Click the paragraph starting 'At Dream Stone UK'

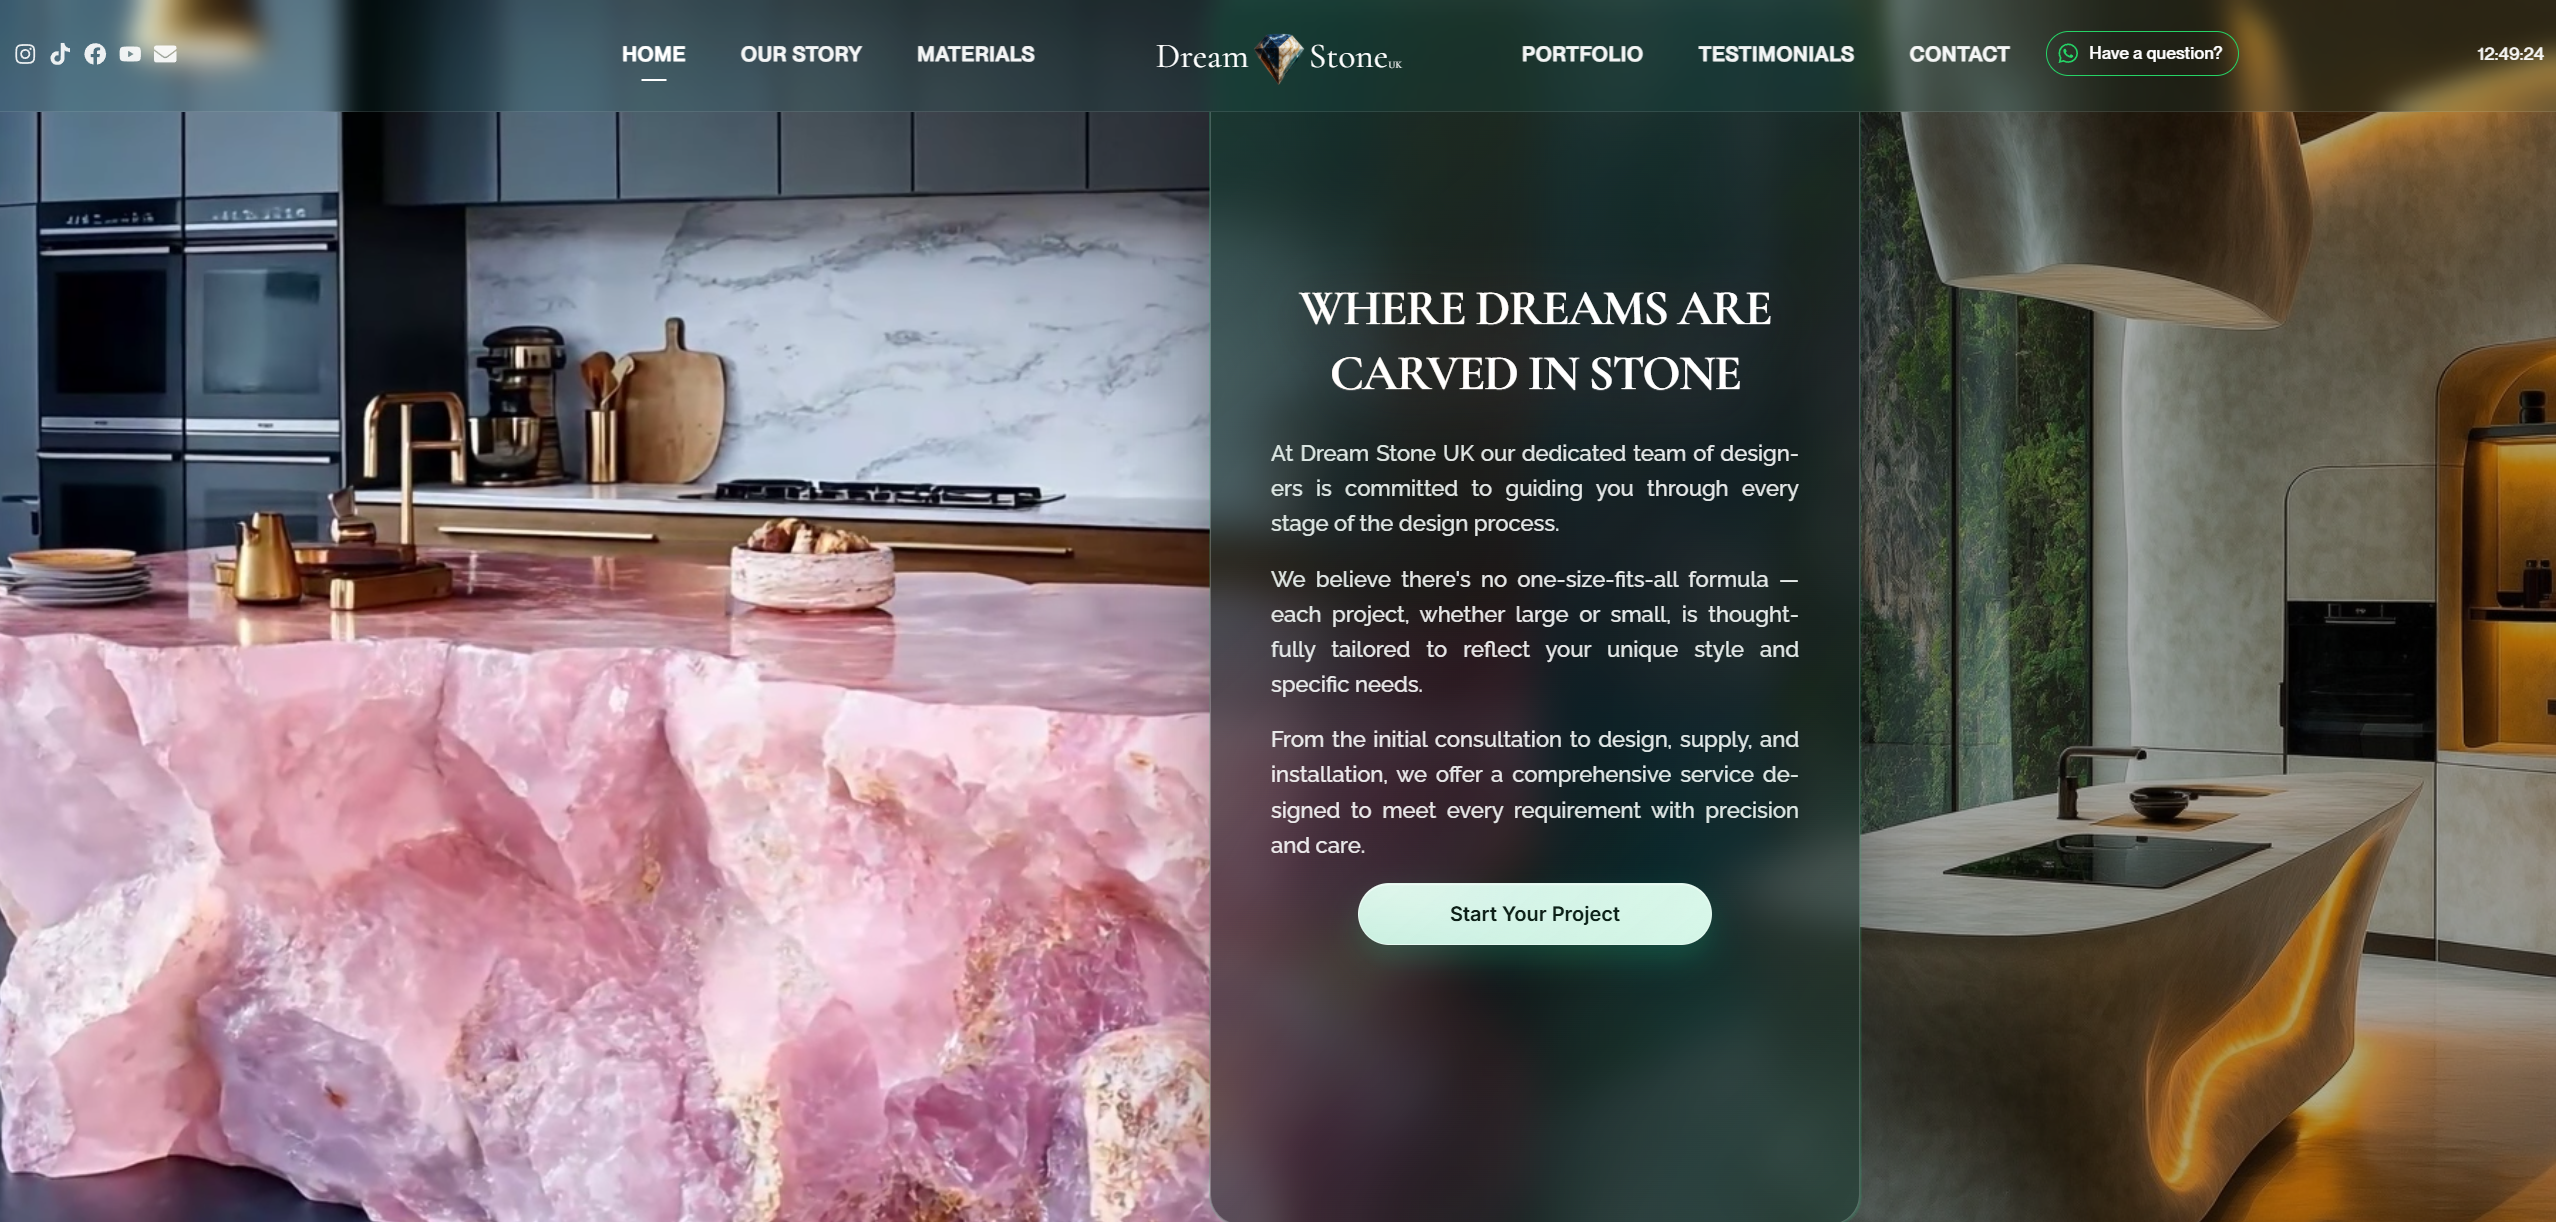click(x=1534, y=488)
